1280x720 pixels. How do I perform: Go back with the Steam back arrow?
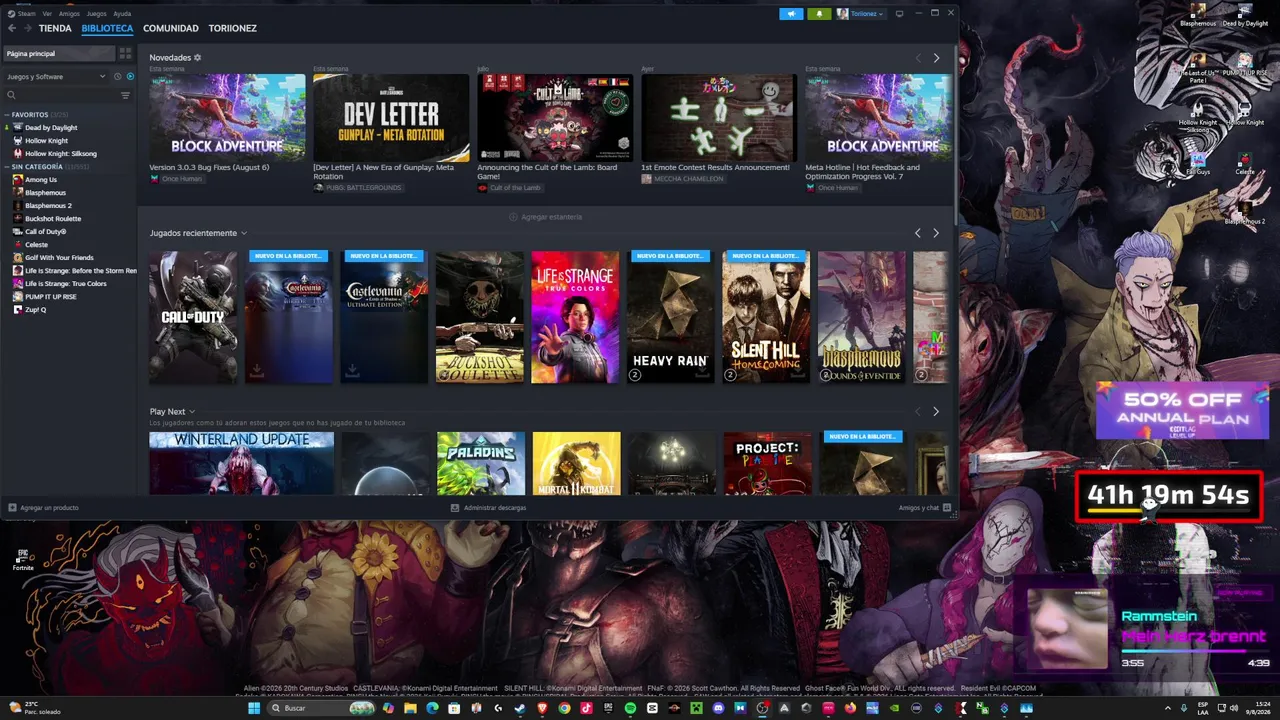(x=12, y=28)
